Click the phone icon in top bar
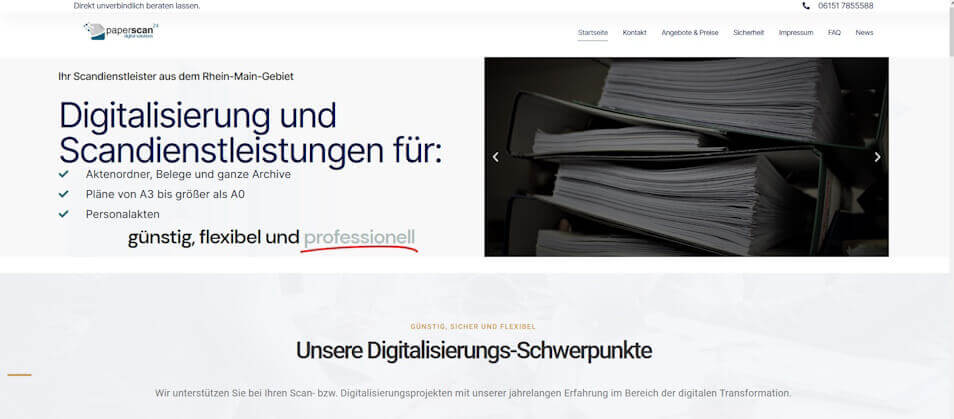 tap(806, 5)
